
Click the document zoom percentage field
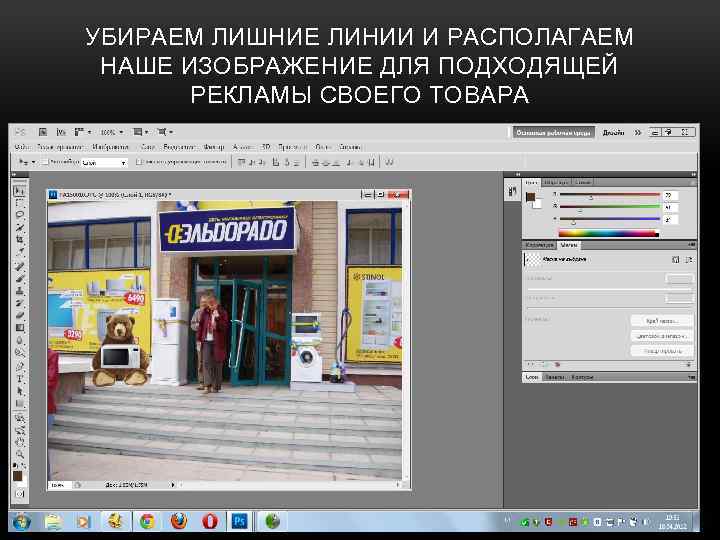pyautogui.click(x=59, y=484)
